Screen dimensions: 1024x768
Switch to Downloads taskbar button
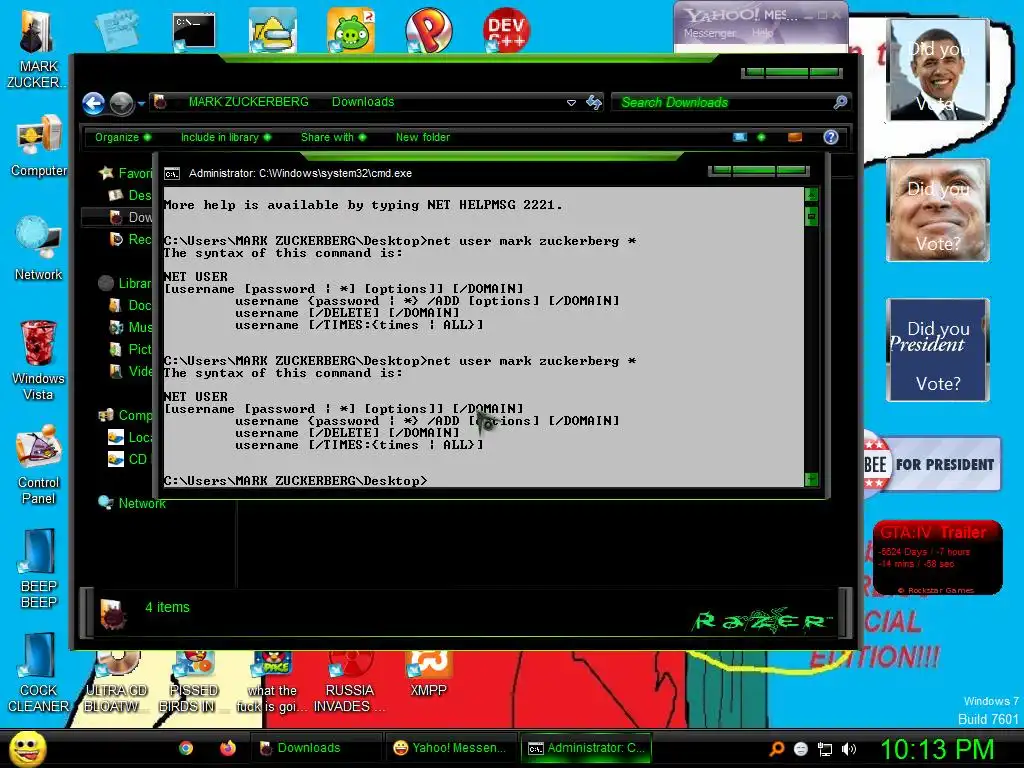click(x=316, y=748)
